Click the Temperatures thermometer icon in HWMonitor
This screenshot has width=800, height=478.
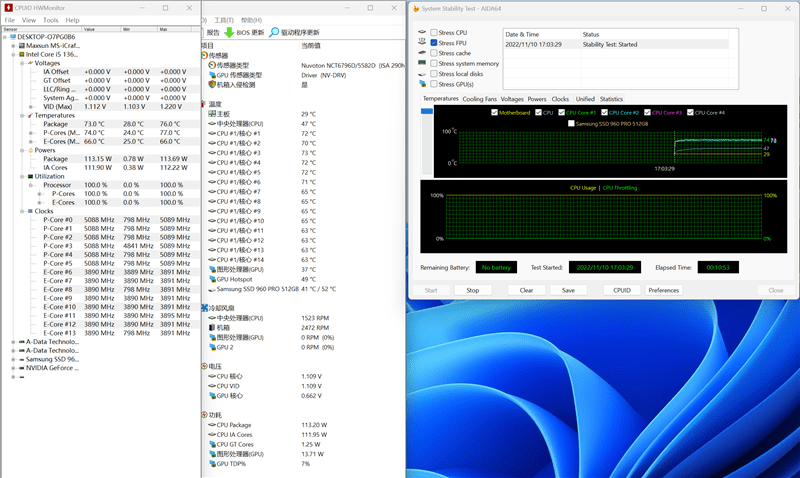coord(31,115)
